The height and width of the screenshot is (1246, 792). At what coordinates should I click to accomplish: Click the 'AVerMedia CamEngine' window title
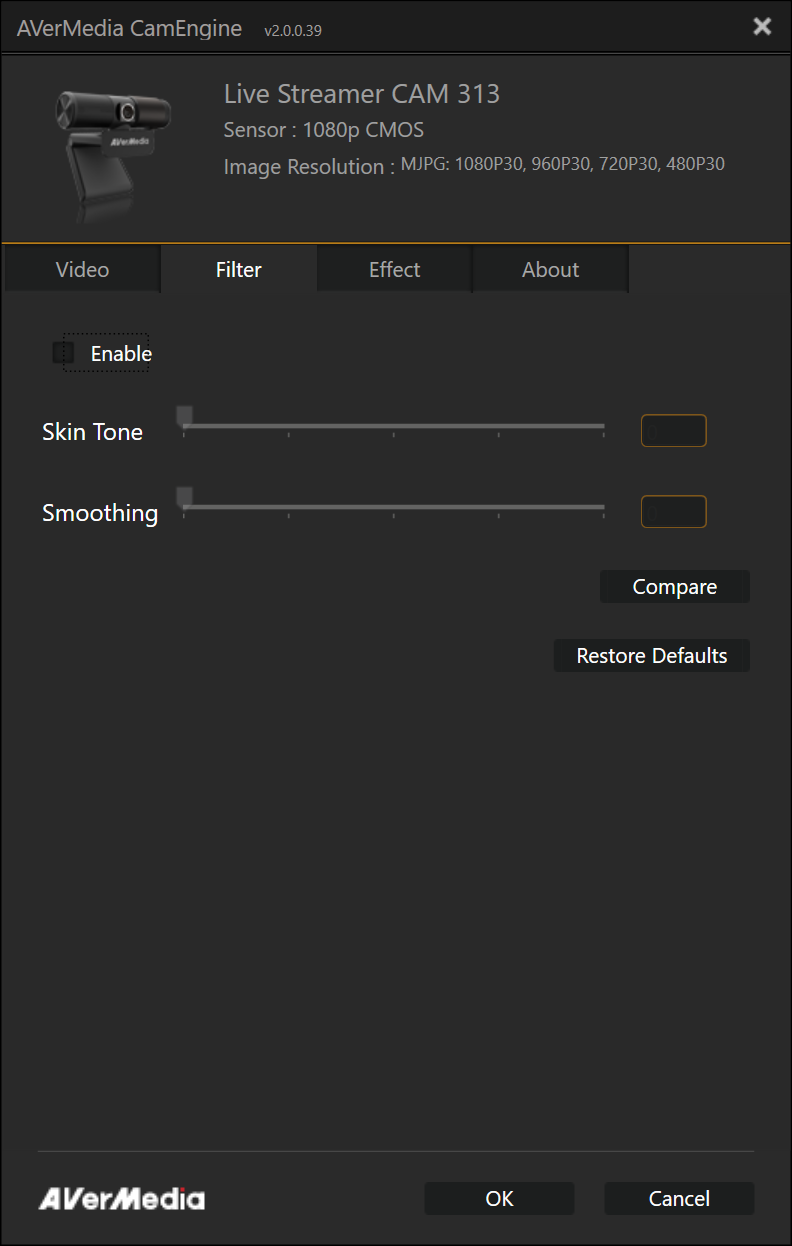(129, 28)
